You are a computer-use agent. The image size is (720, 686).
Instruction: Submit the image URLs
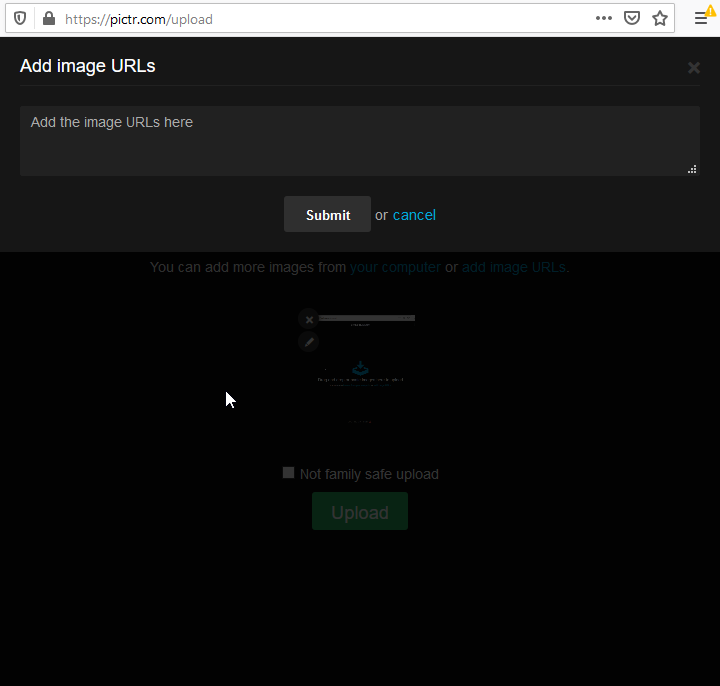coord(327,214)
